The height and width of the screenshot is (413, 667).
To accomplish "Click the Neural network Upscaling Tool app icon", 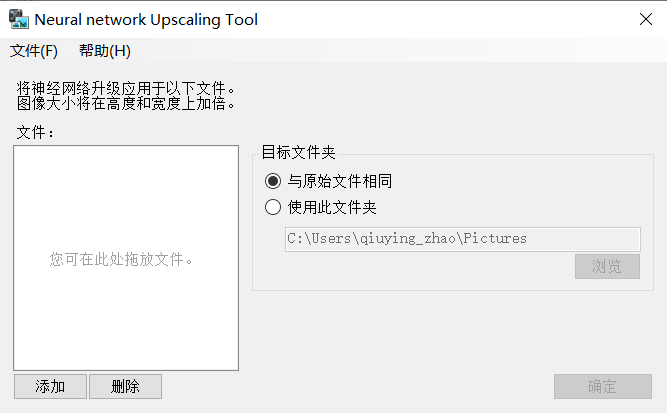I will (x=19, y=19).
